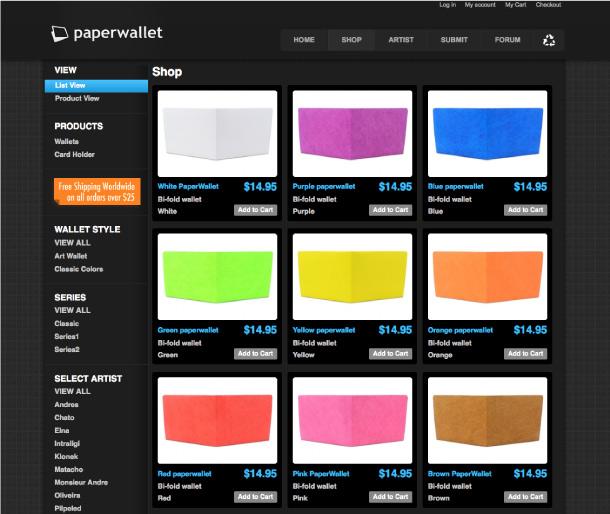
Task: Open White PaperWallet title link
Action: [x=188, y=186]
